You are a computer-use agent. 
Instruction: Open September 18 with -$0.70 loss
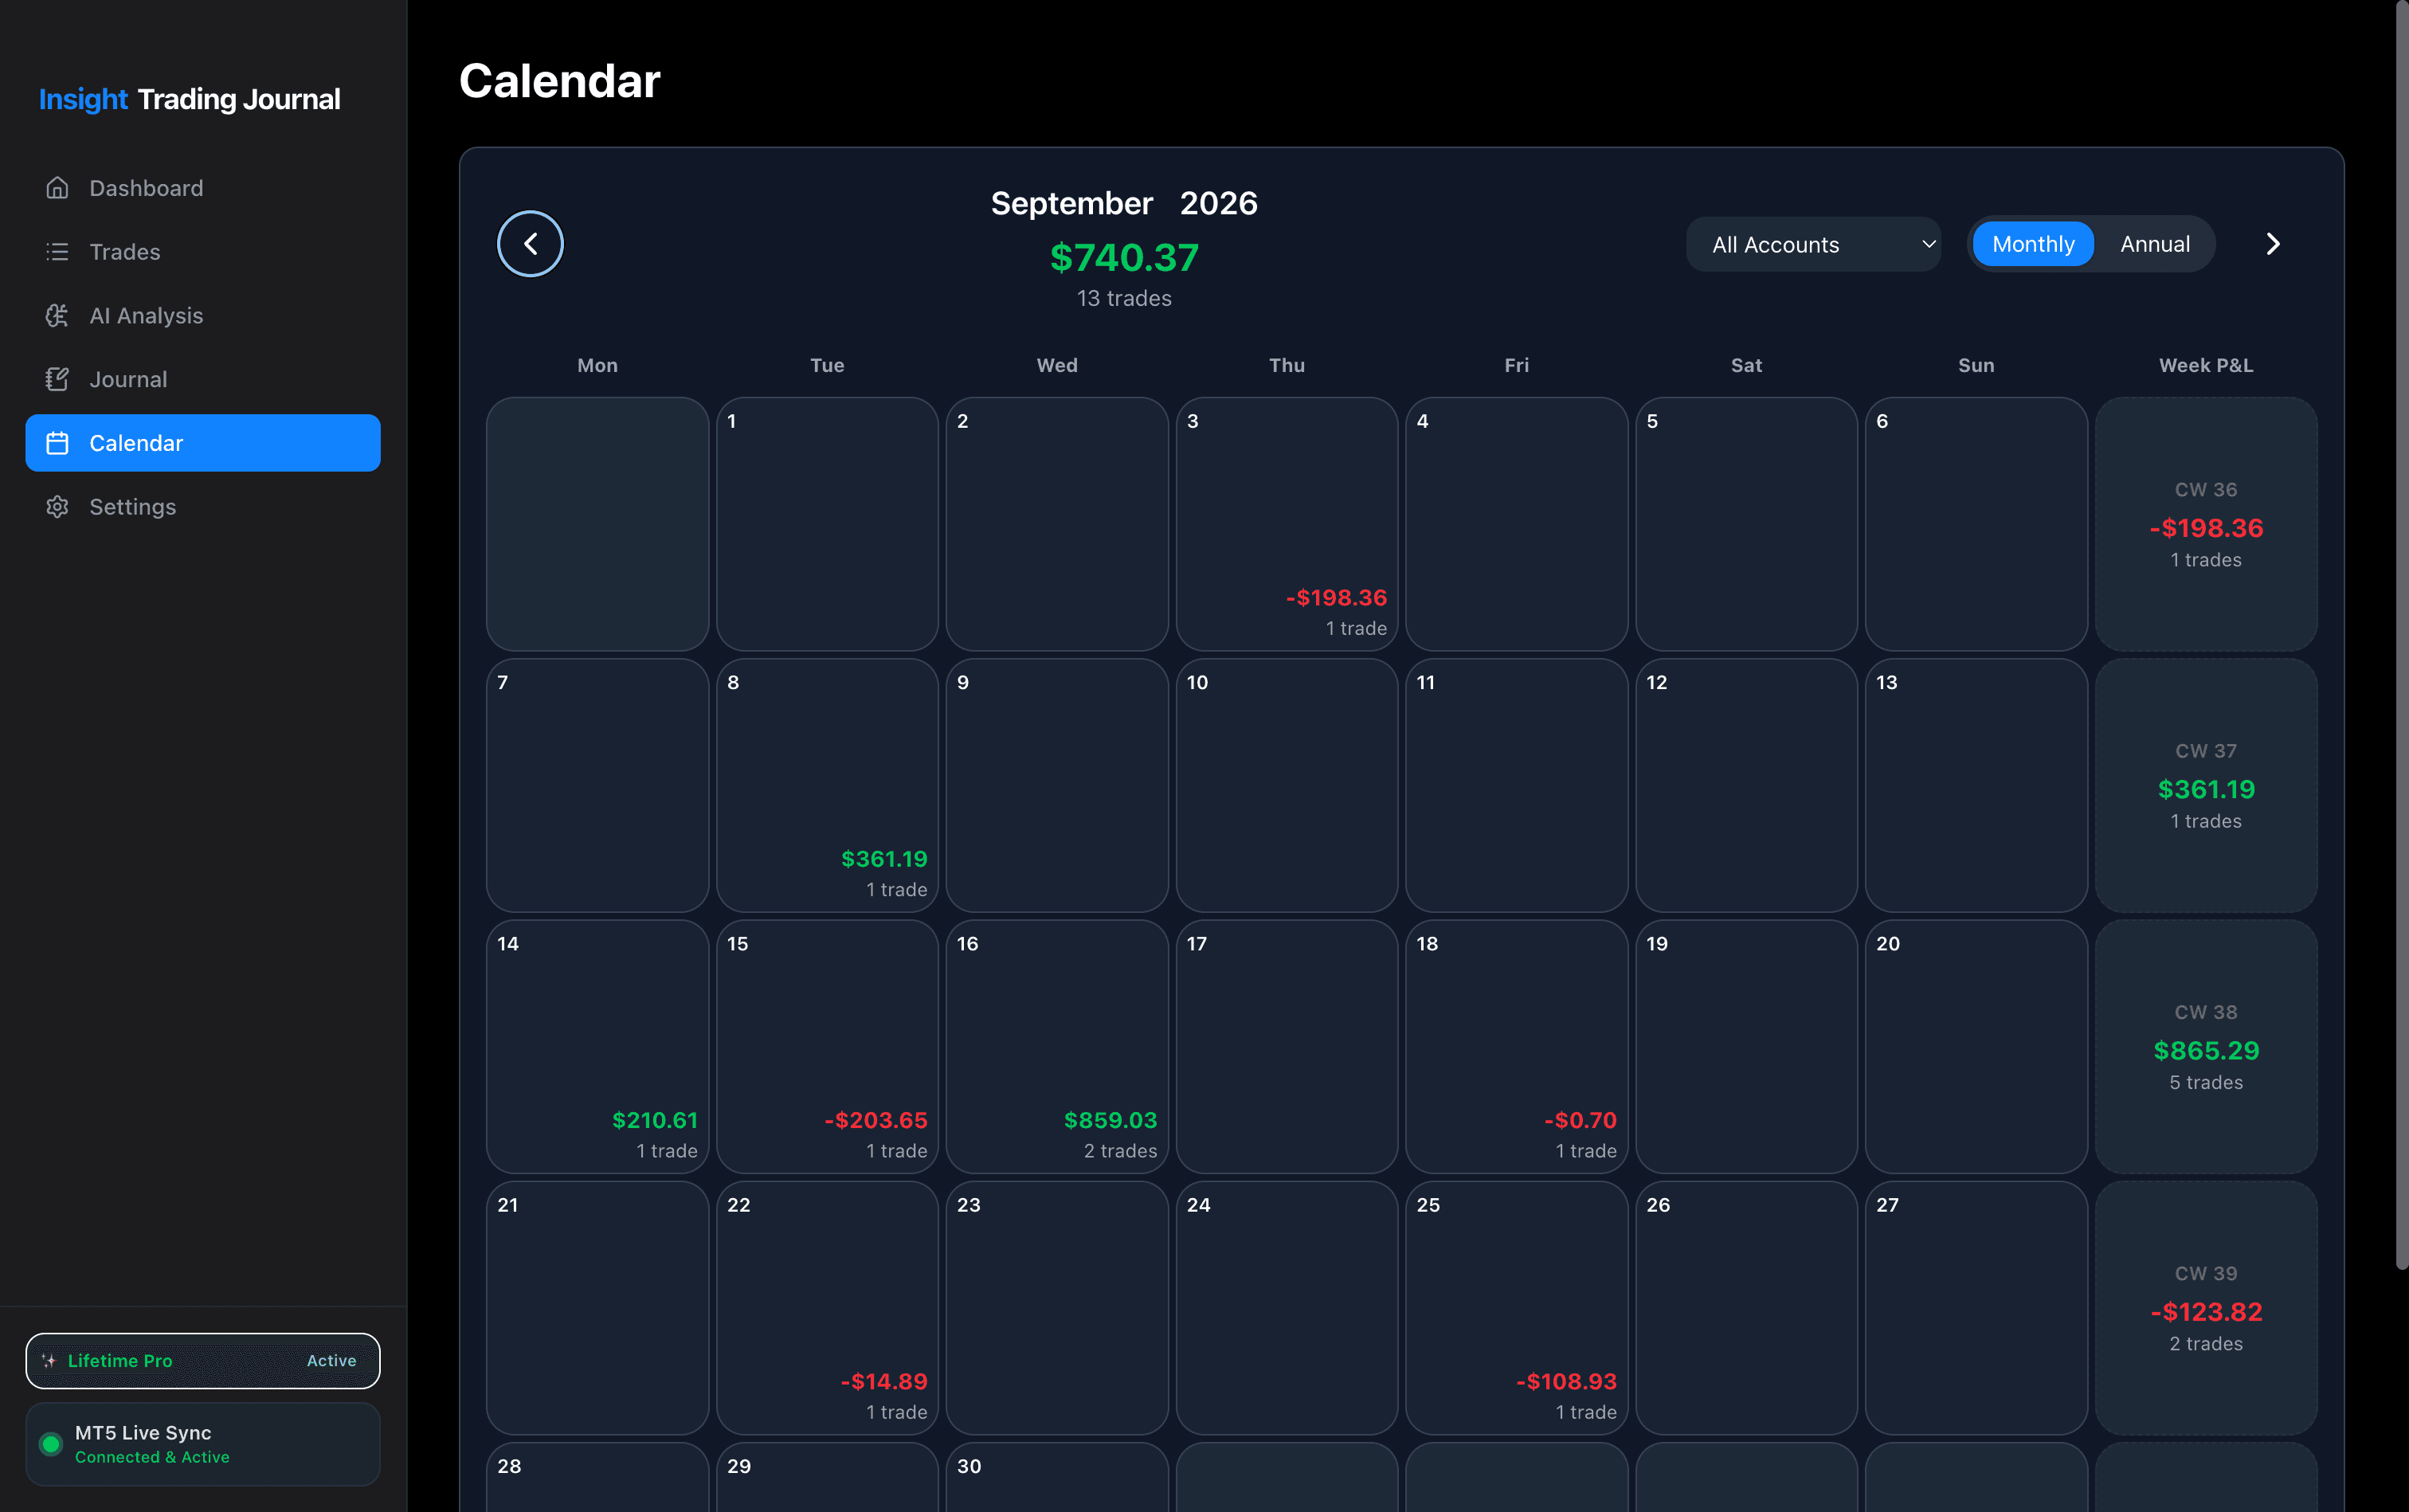click(x=1516, y=1046)
